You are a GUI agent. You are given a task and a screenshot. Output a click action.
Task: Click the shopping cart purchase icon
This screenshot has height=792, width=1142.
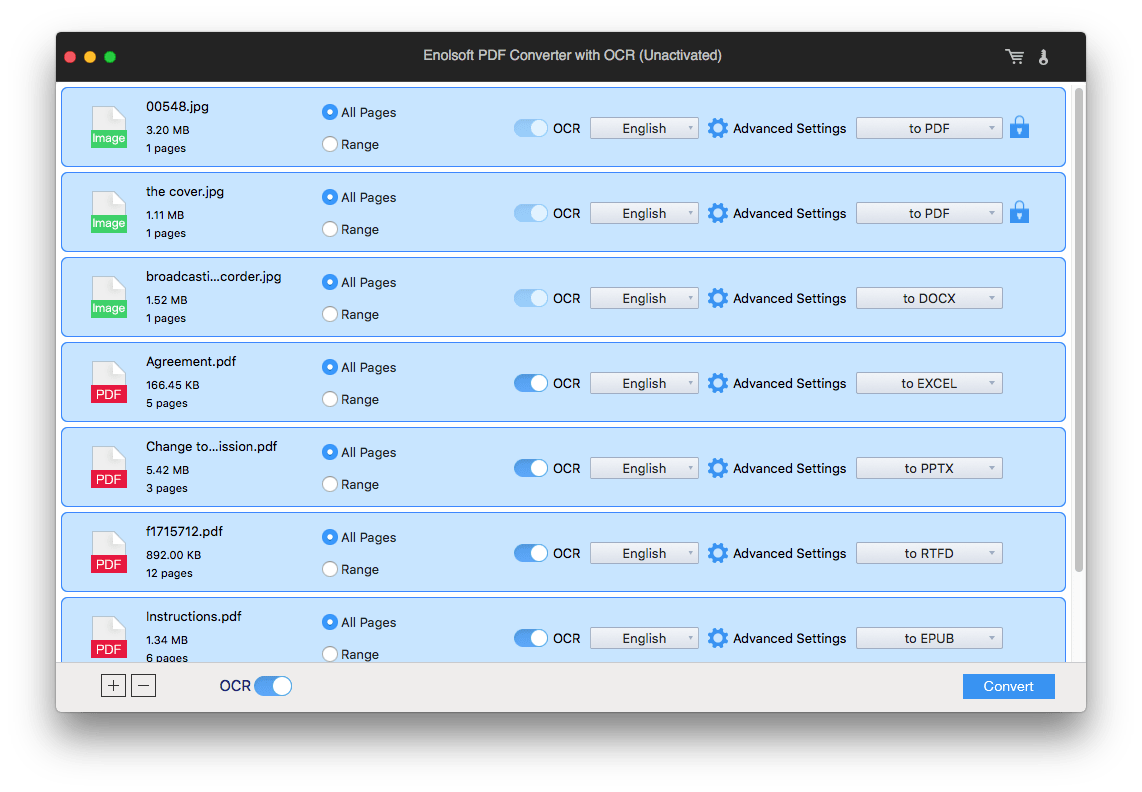[x=1015, y=57]
